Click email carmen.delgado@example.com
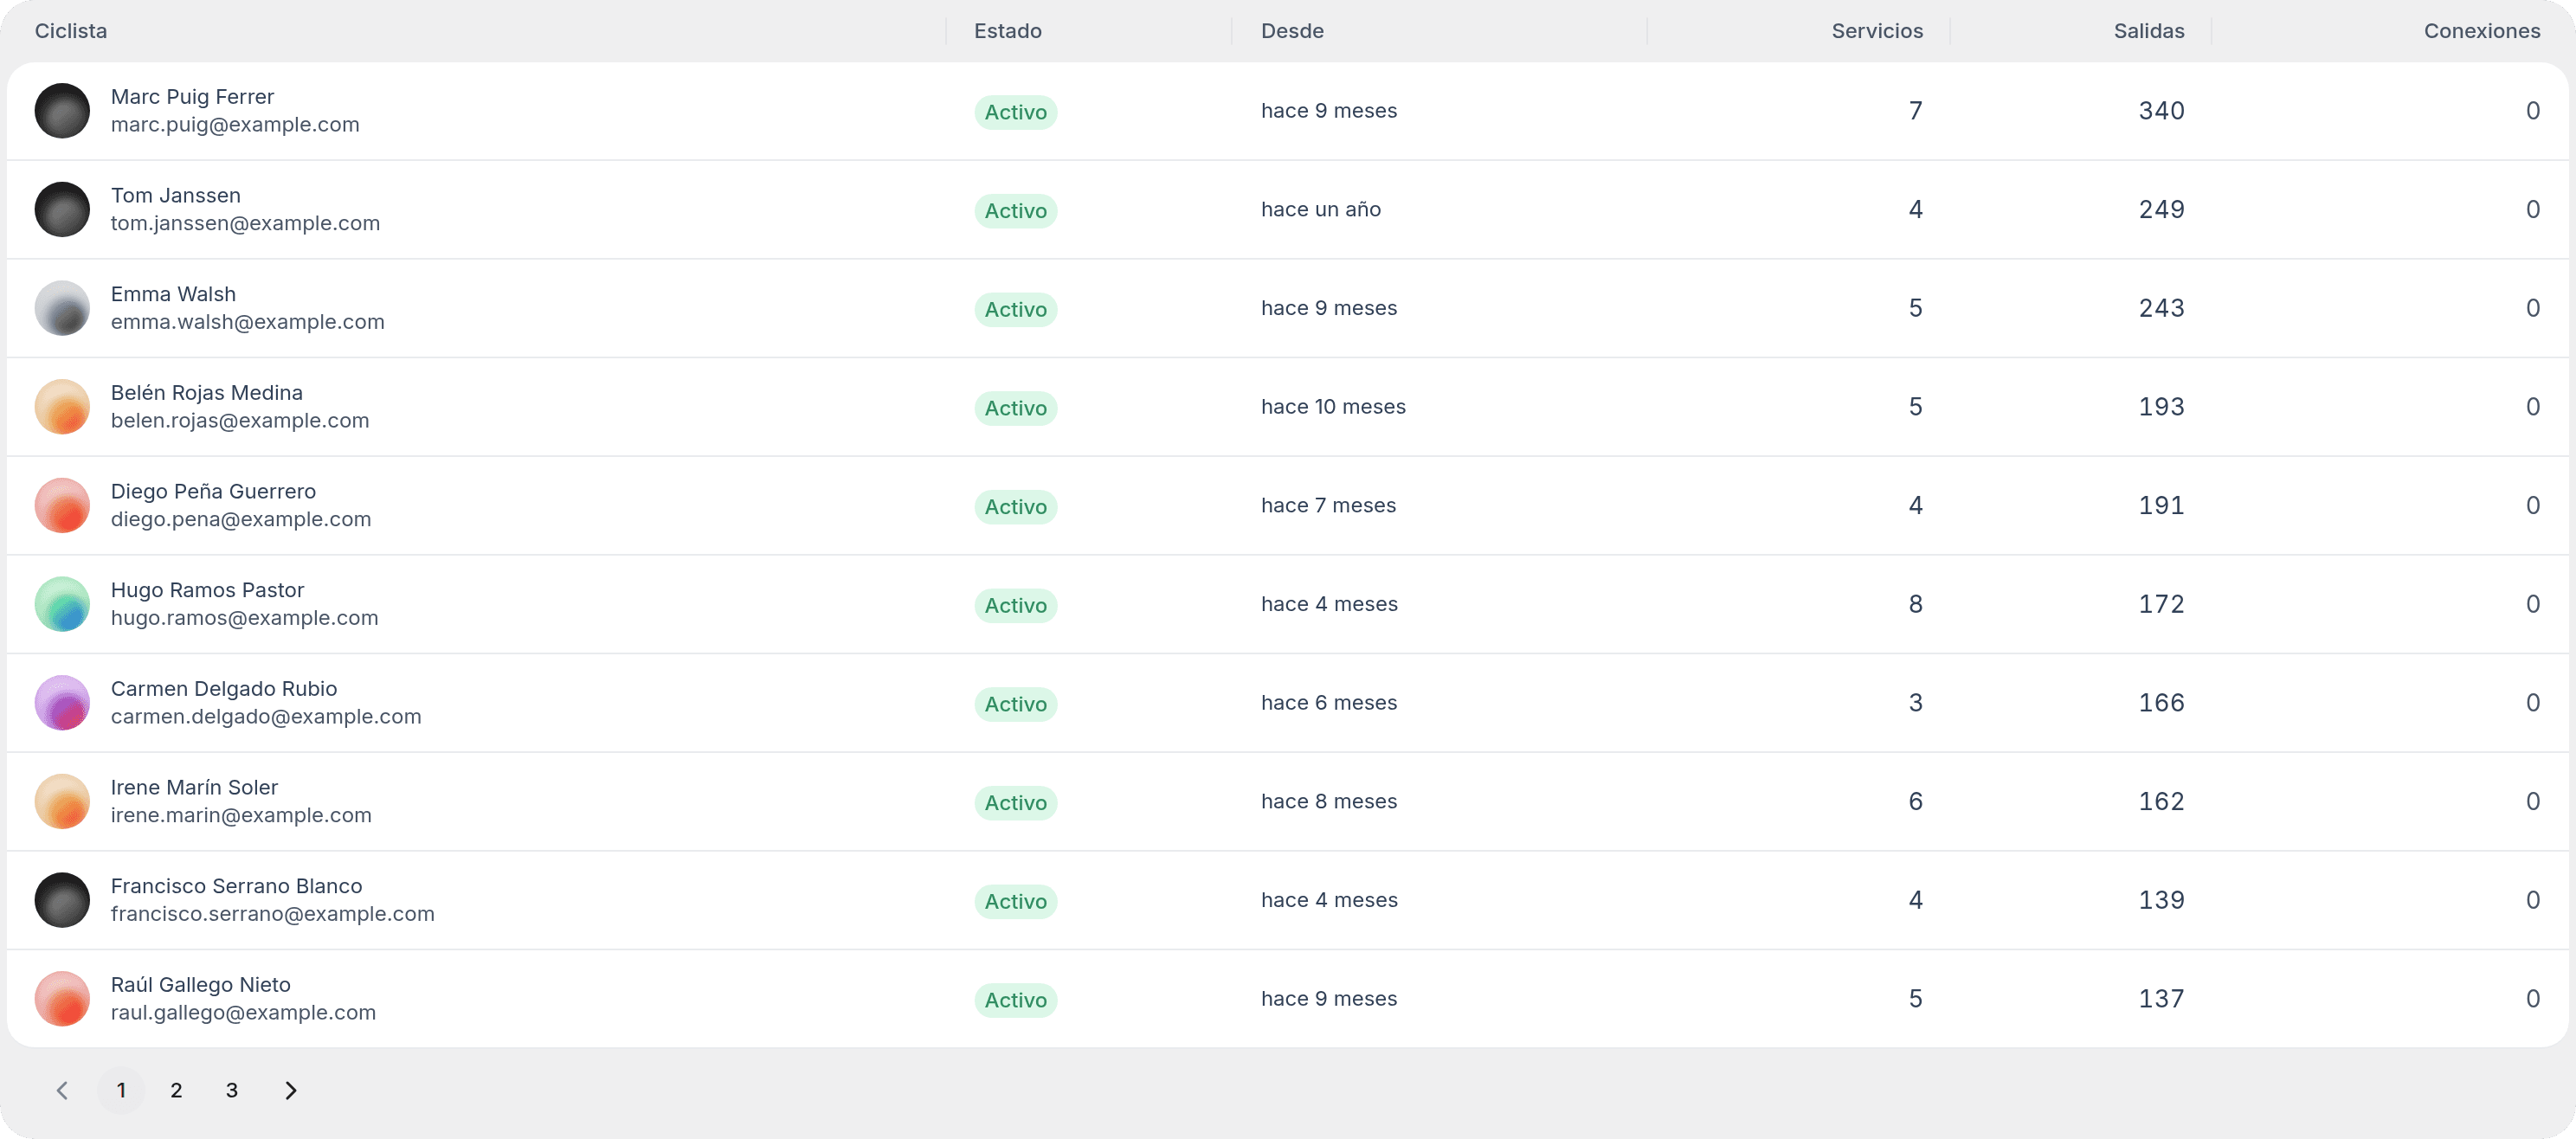The width and height of the screenshot is (2576, 1139). pyautogui.click(x=266, y=717)
